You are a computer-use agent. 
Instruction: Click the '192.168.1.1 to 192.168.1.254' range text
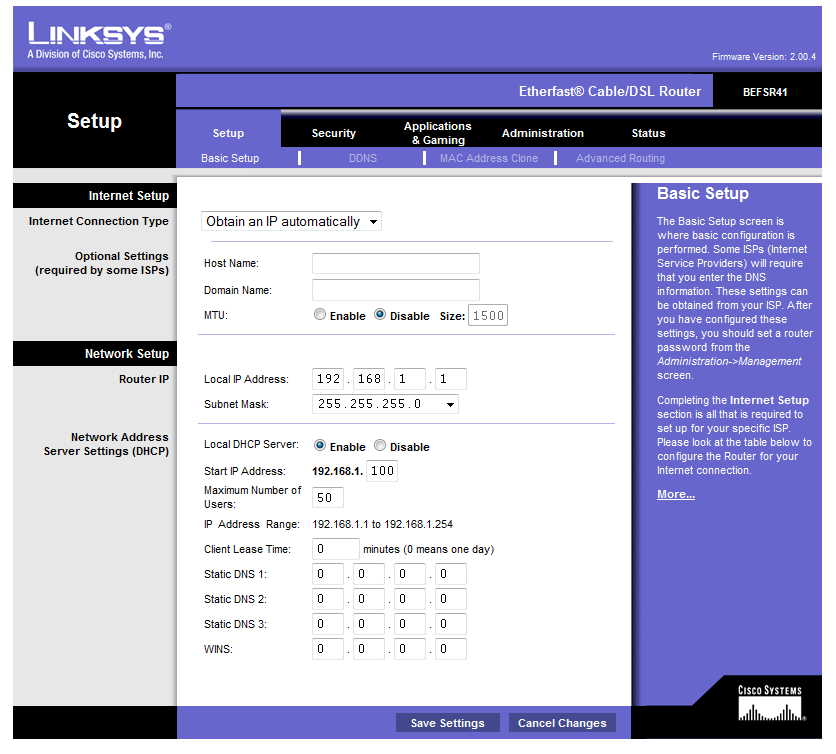point(382,524)
